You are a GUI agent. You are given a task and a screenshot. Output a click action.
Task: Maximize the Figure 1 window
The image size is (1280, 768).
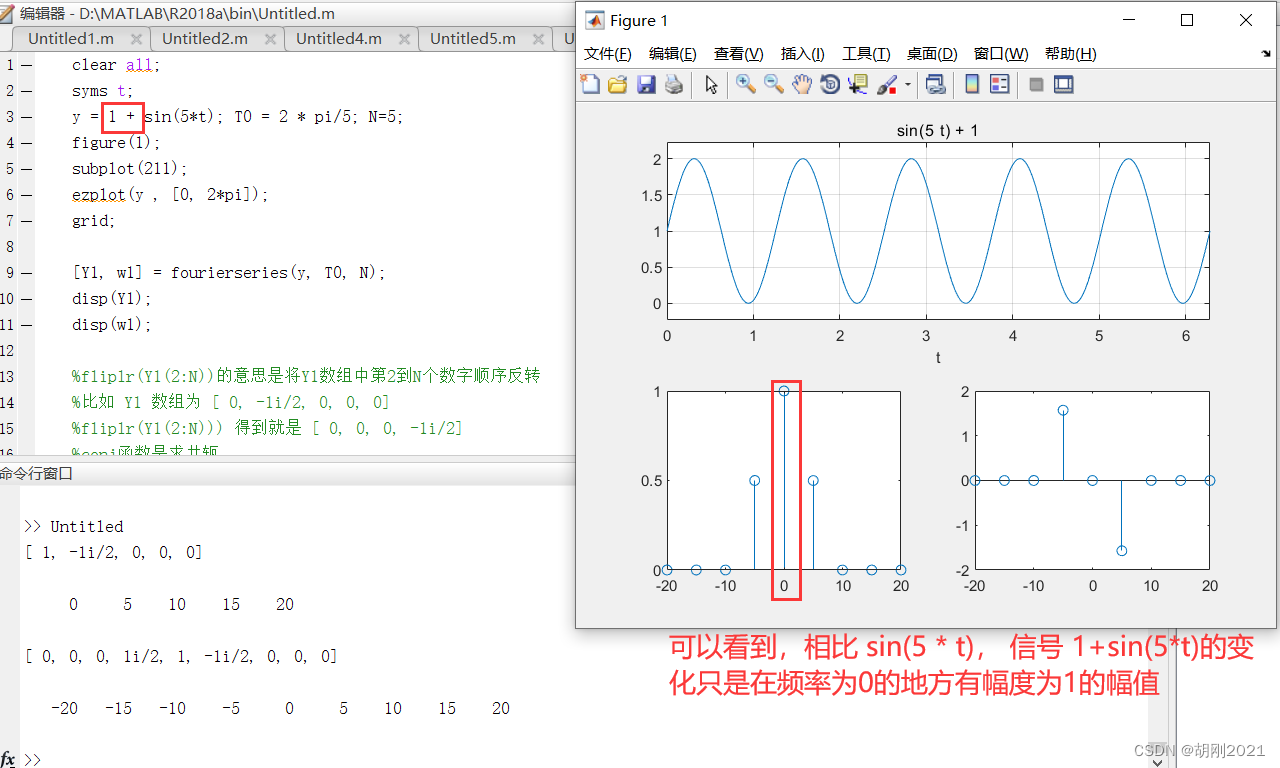click(1187, 20)
